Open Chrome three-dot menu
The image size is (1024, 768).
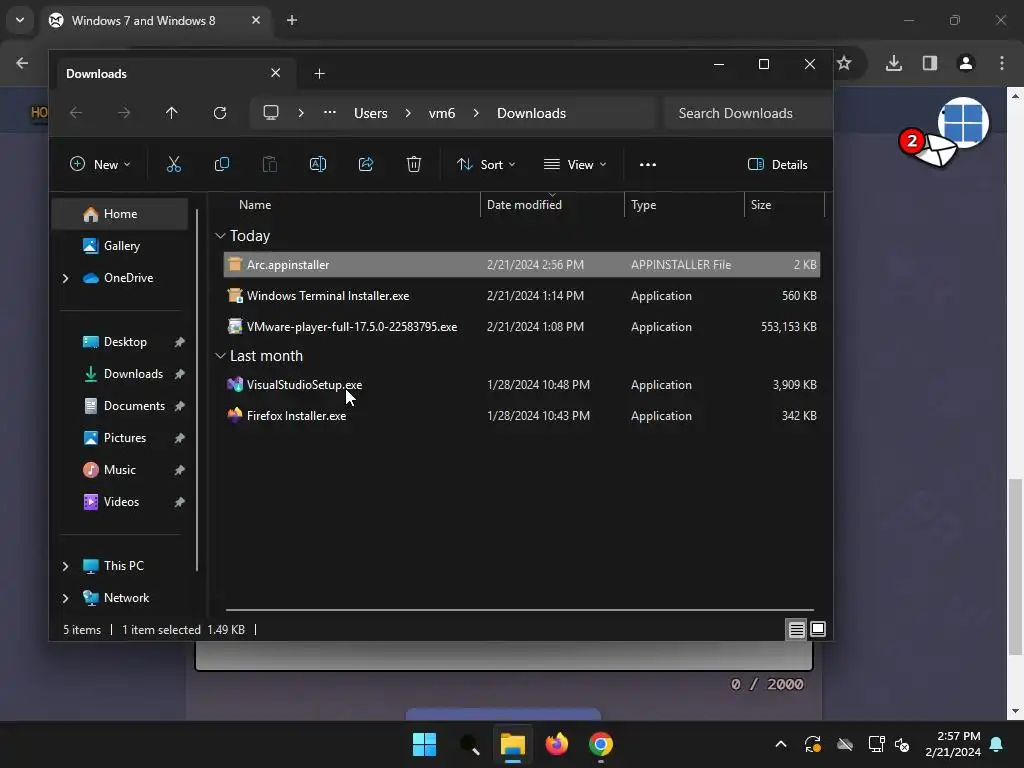(1002, 63)
